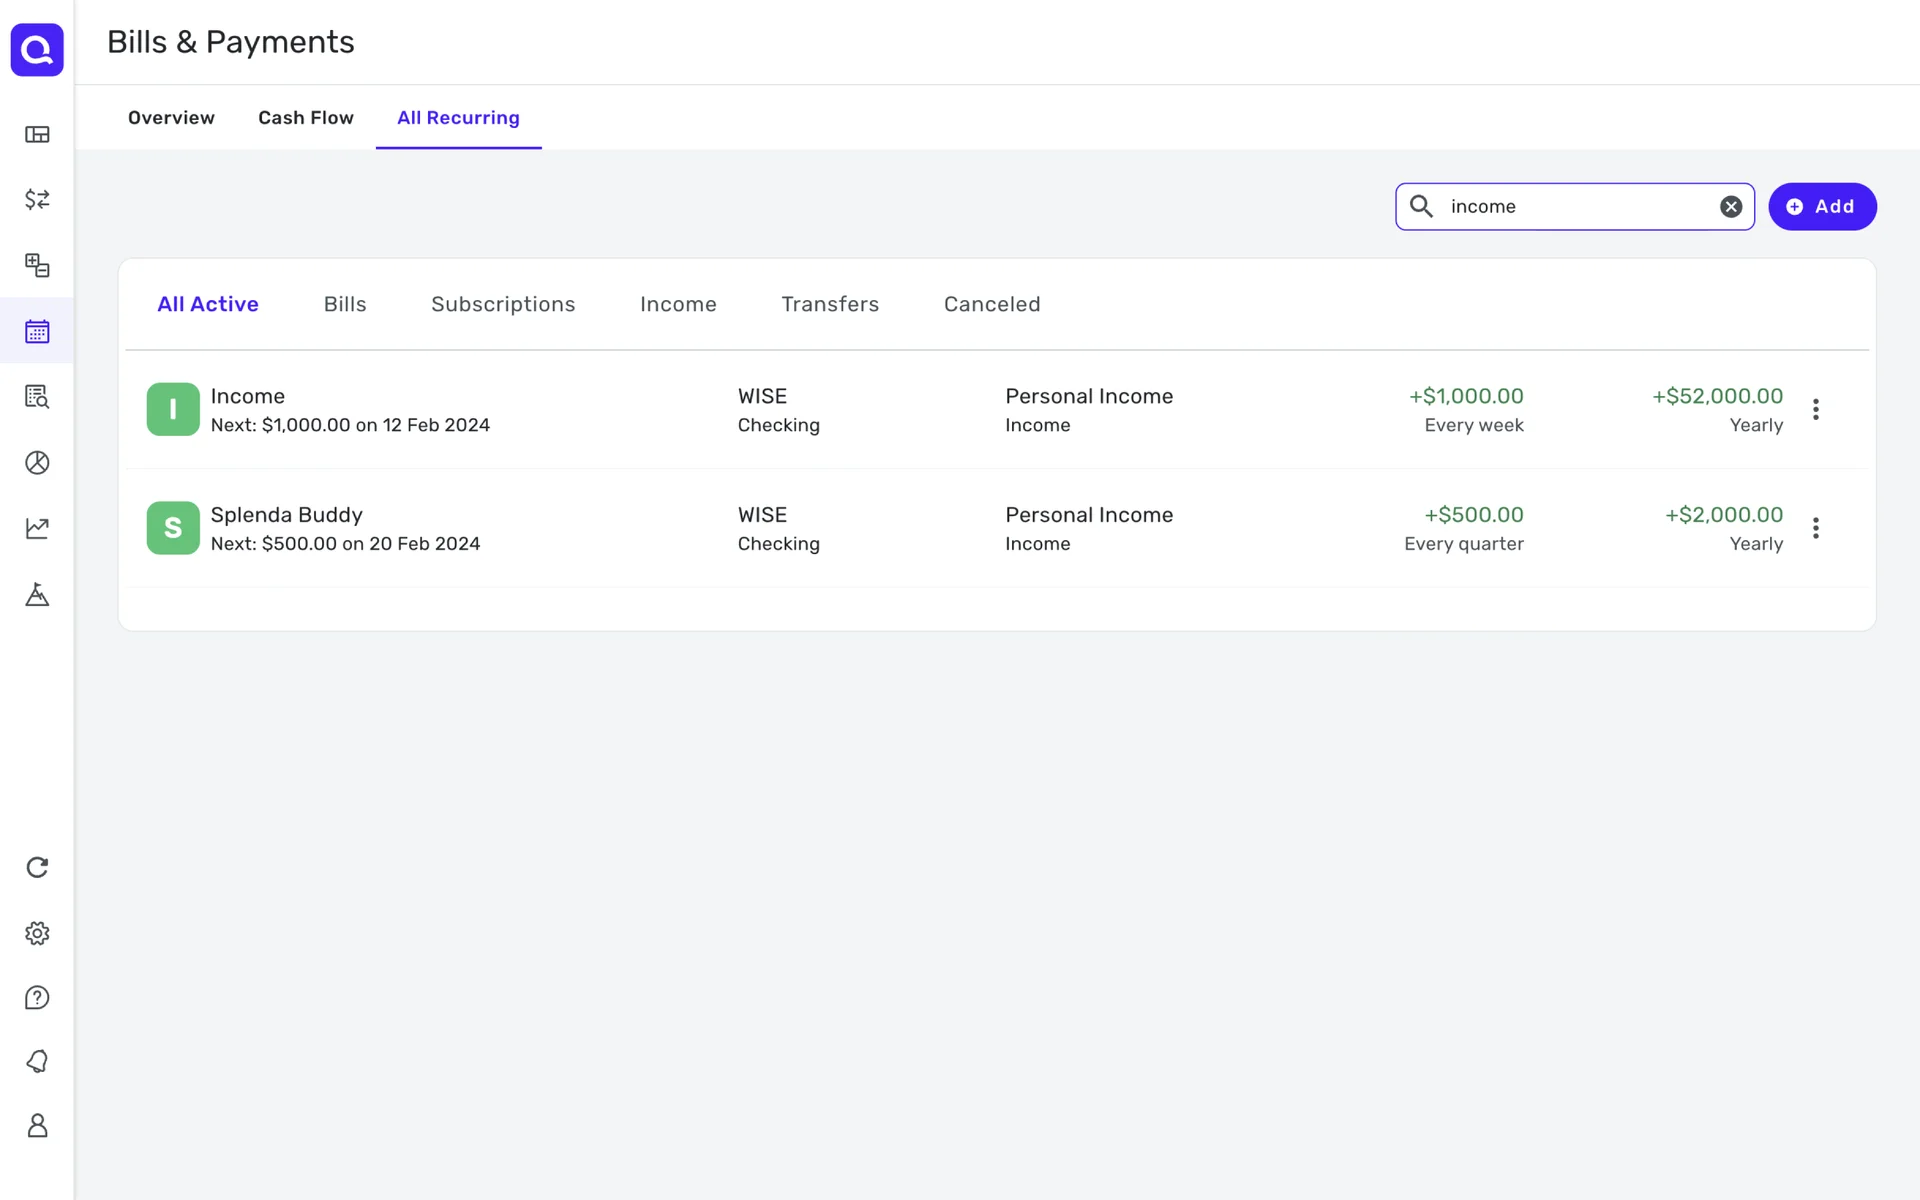Open the notifications bell icon
Image resolution: width=1920 pixels, height=1200 pixels.
(x=37, y=1061)
